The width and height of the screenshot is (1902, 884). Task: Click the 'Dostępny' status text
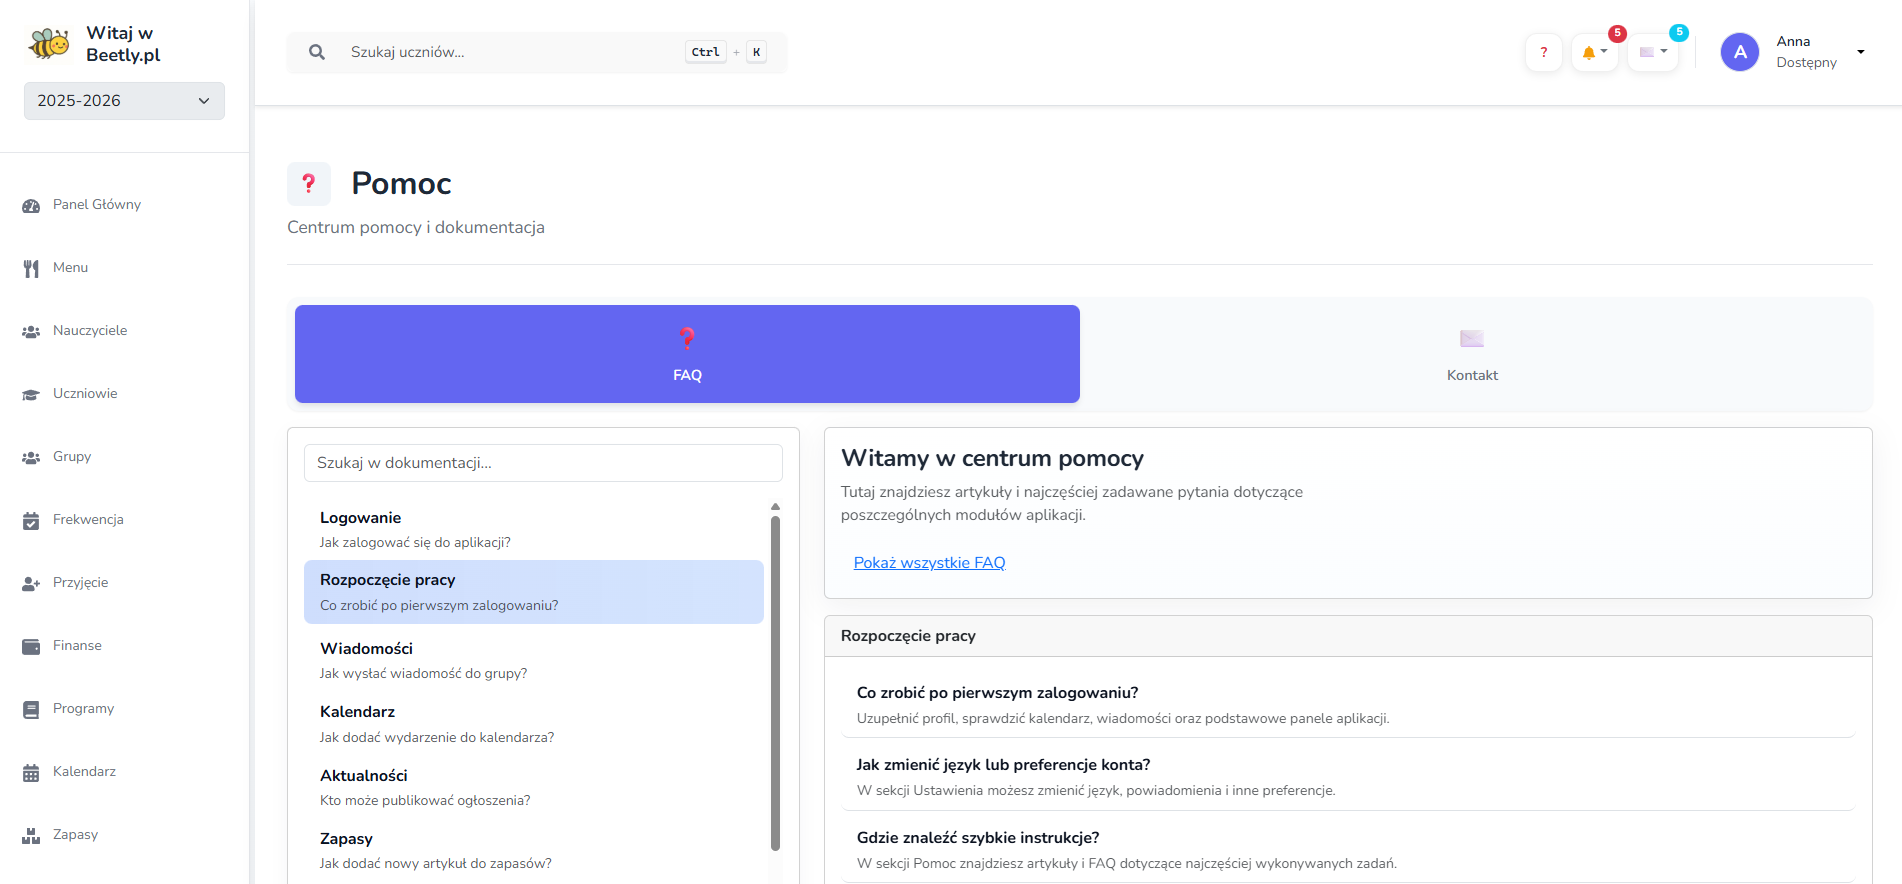point(1806,63)
